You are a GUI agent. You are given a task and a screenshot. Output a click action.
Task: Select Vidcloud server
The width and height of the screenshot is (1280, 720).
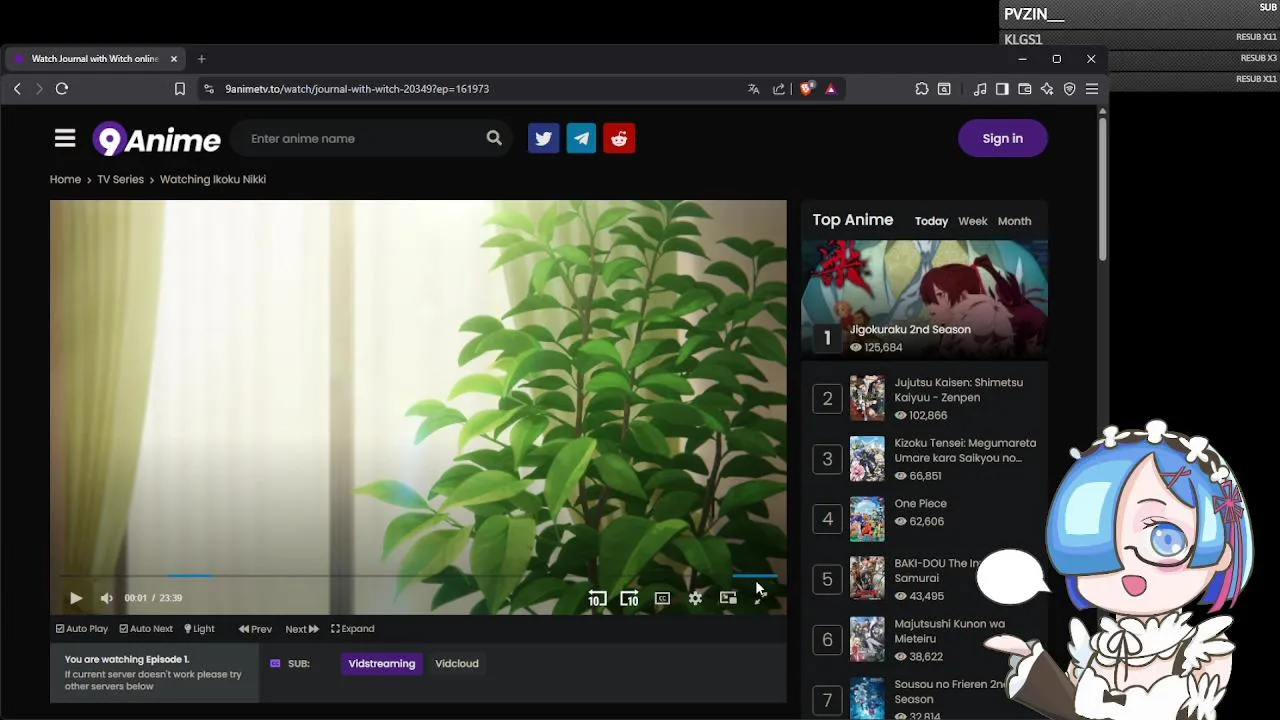click(457, 664)
